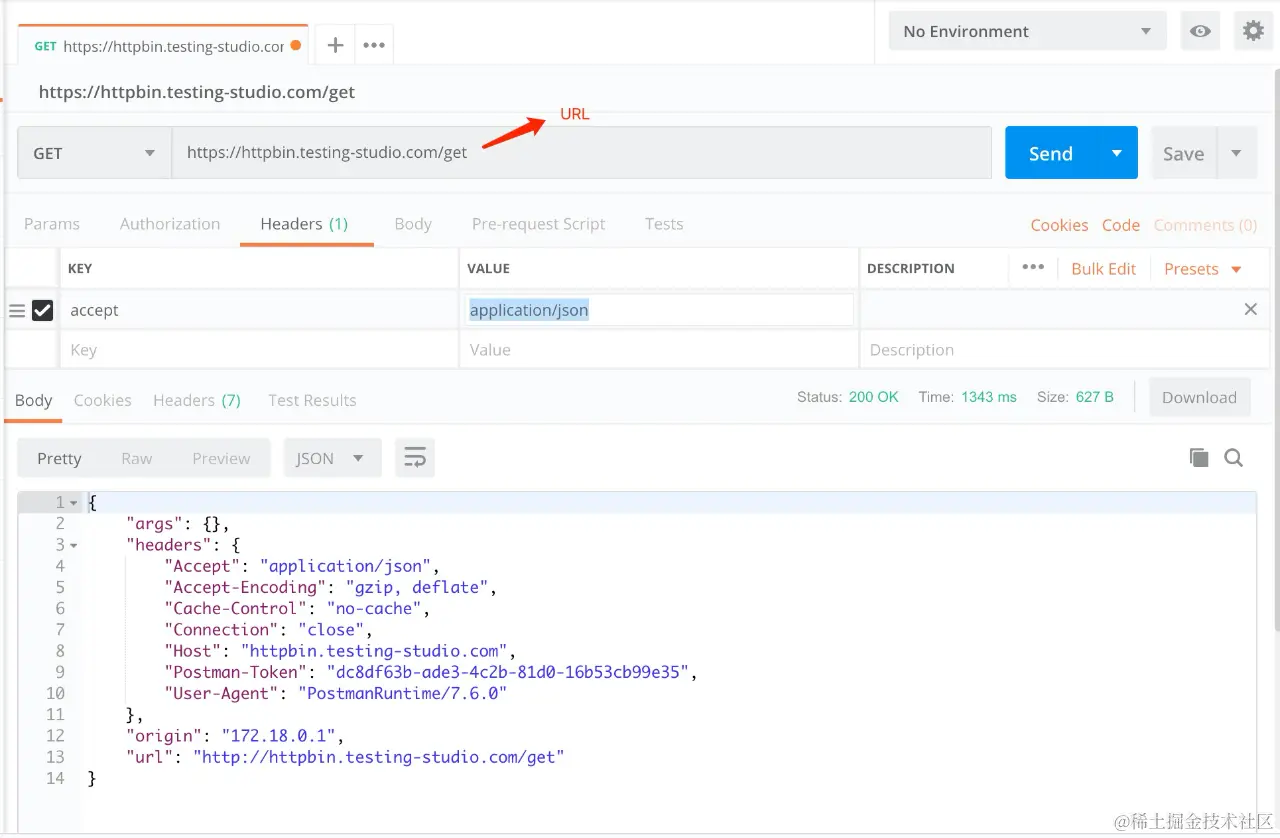The image size is (1280, 838).
Task: Click the Save button
Action: pyautogui.click(x=1184, y=153)
